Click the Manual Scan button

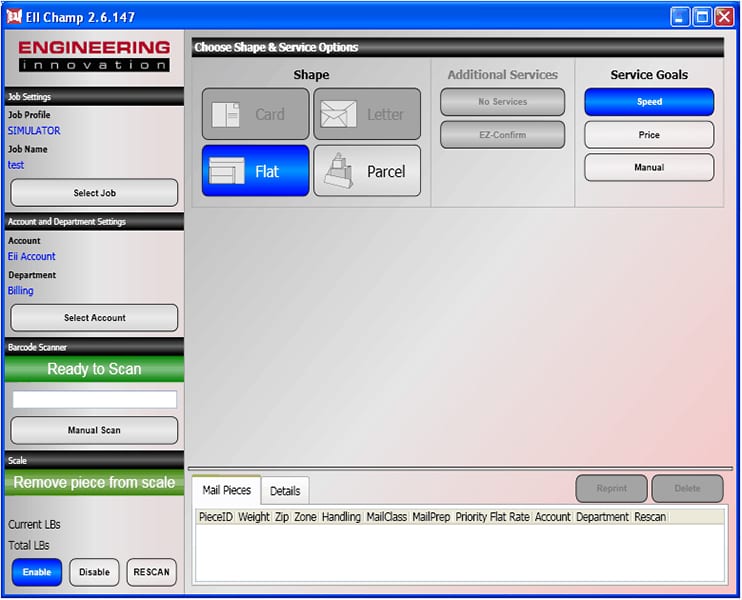pos(94,430)
